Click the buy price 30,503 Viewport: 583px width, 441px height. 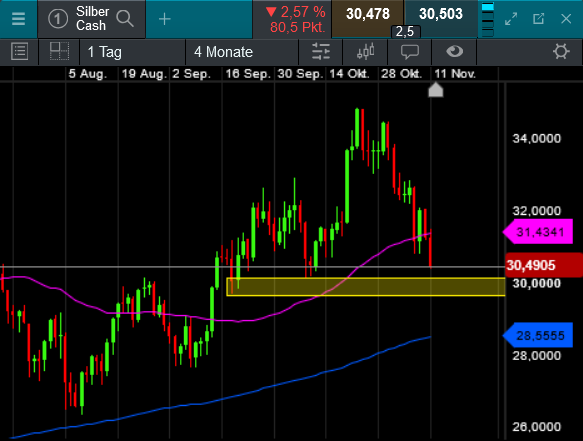point(441,15)
